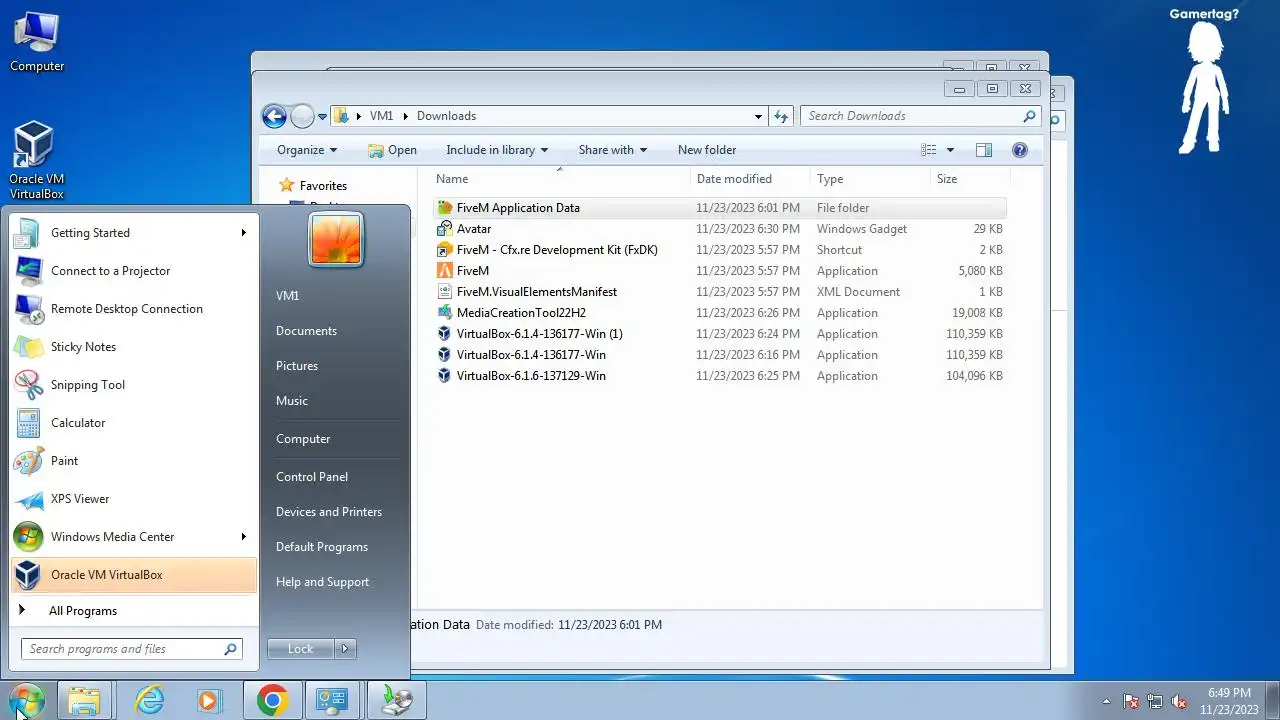The width and height of the screenshot is (1280, 720).
Task: Click the user account picture in Start menu
Action: pos(336,240)
